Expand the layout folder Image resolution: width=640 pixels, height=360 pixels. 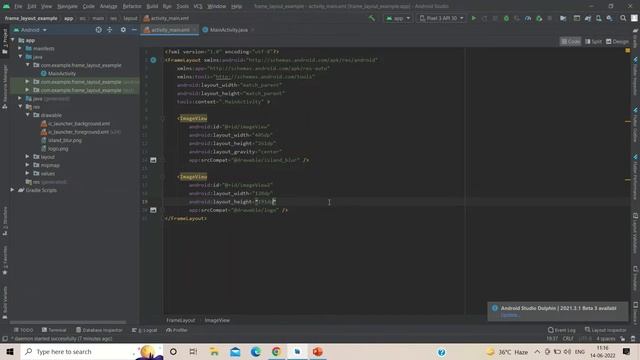coord(28,157)
